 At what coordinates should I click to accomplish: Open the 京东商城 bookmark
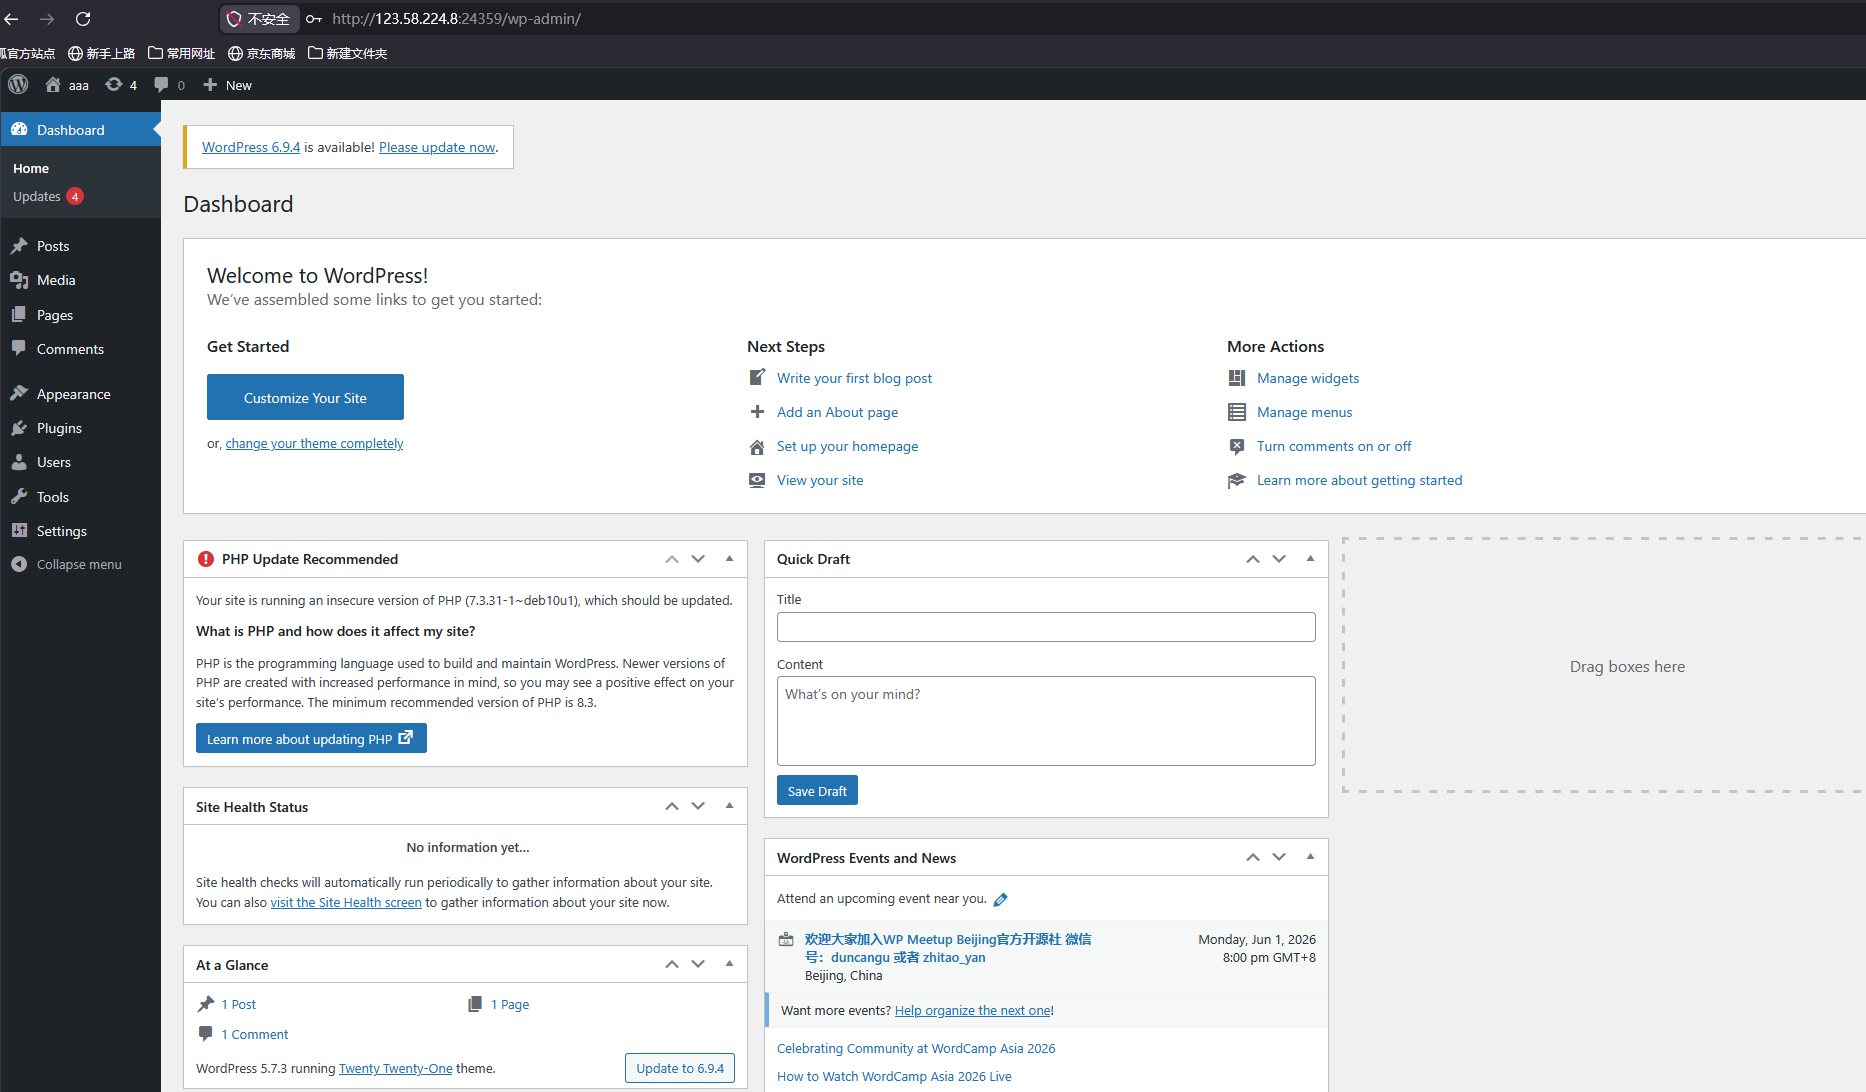point(262,53)
